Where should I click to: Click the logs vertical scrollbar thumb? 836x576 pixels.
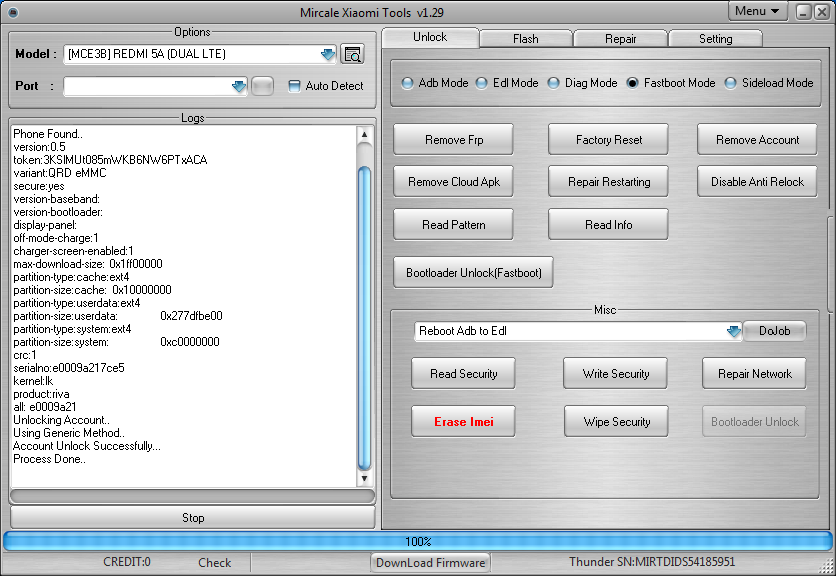[365, 317]
